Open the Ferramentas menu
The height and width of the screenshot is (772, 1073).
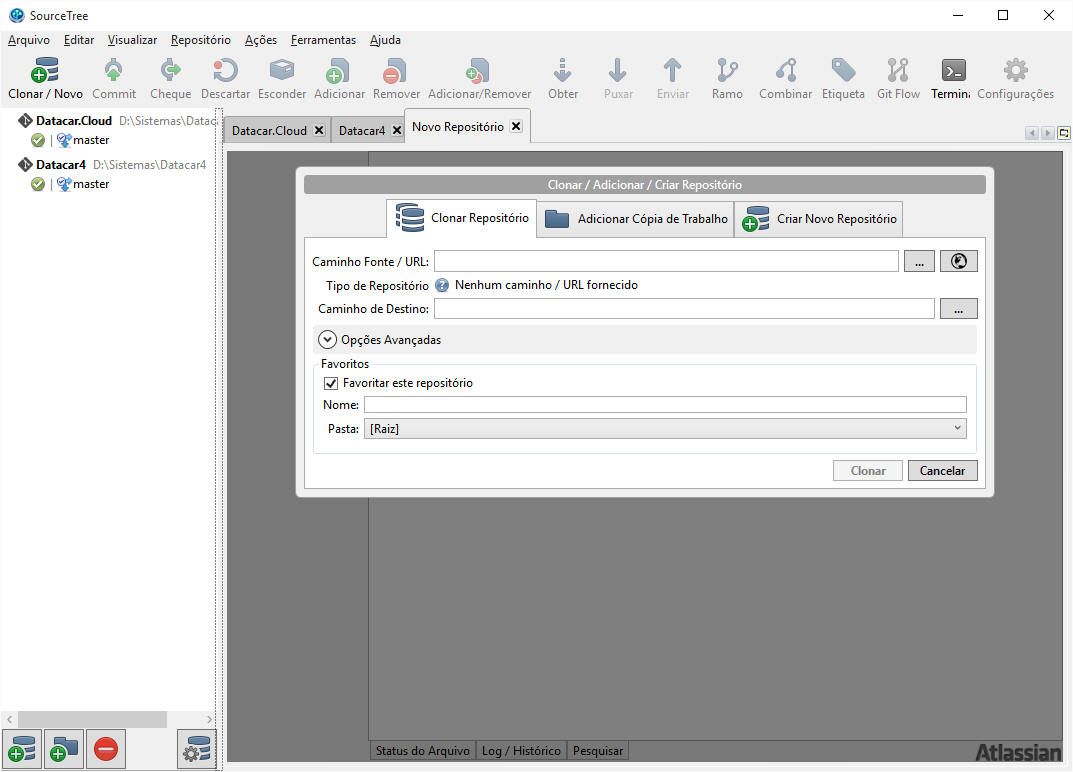coord(323,40)
